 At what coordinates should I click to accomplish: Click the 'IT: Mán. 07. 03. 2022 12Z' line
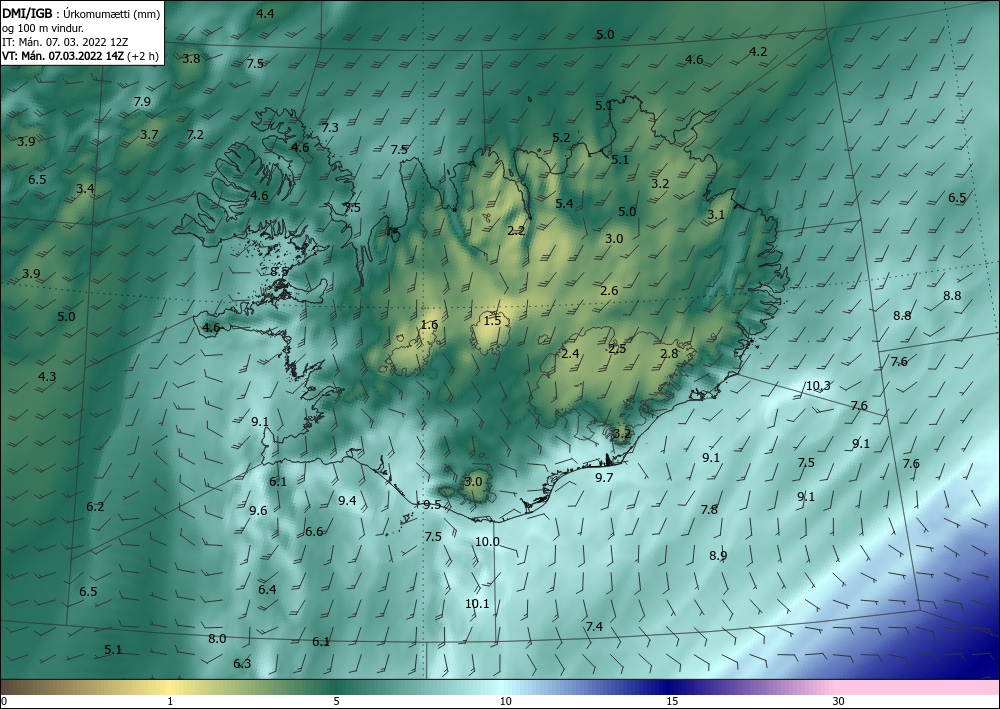coord(65,42)
